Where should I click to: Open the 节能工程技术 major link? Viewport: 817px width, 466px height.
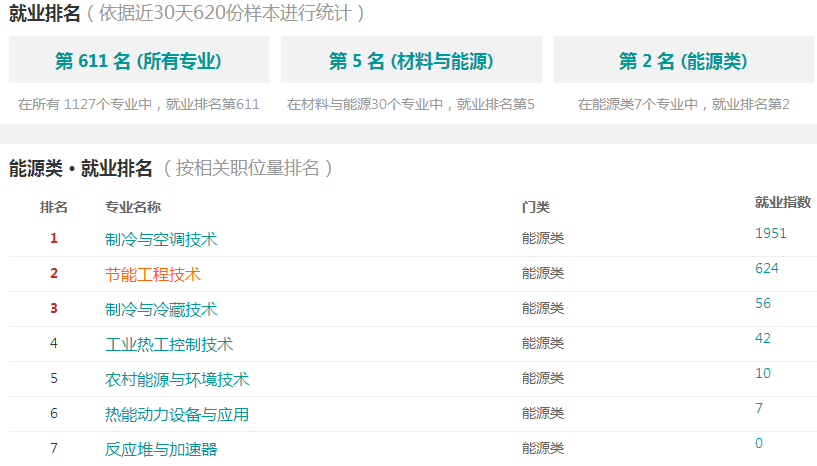click(x=153, y=274)
